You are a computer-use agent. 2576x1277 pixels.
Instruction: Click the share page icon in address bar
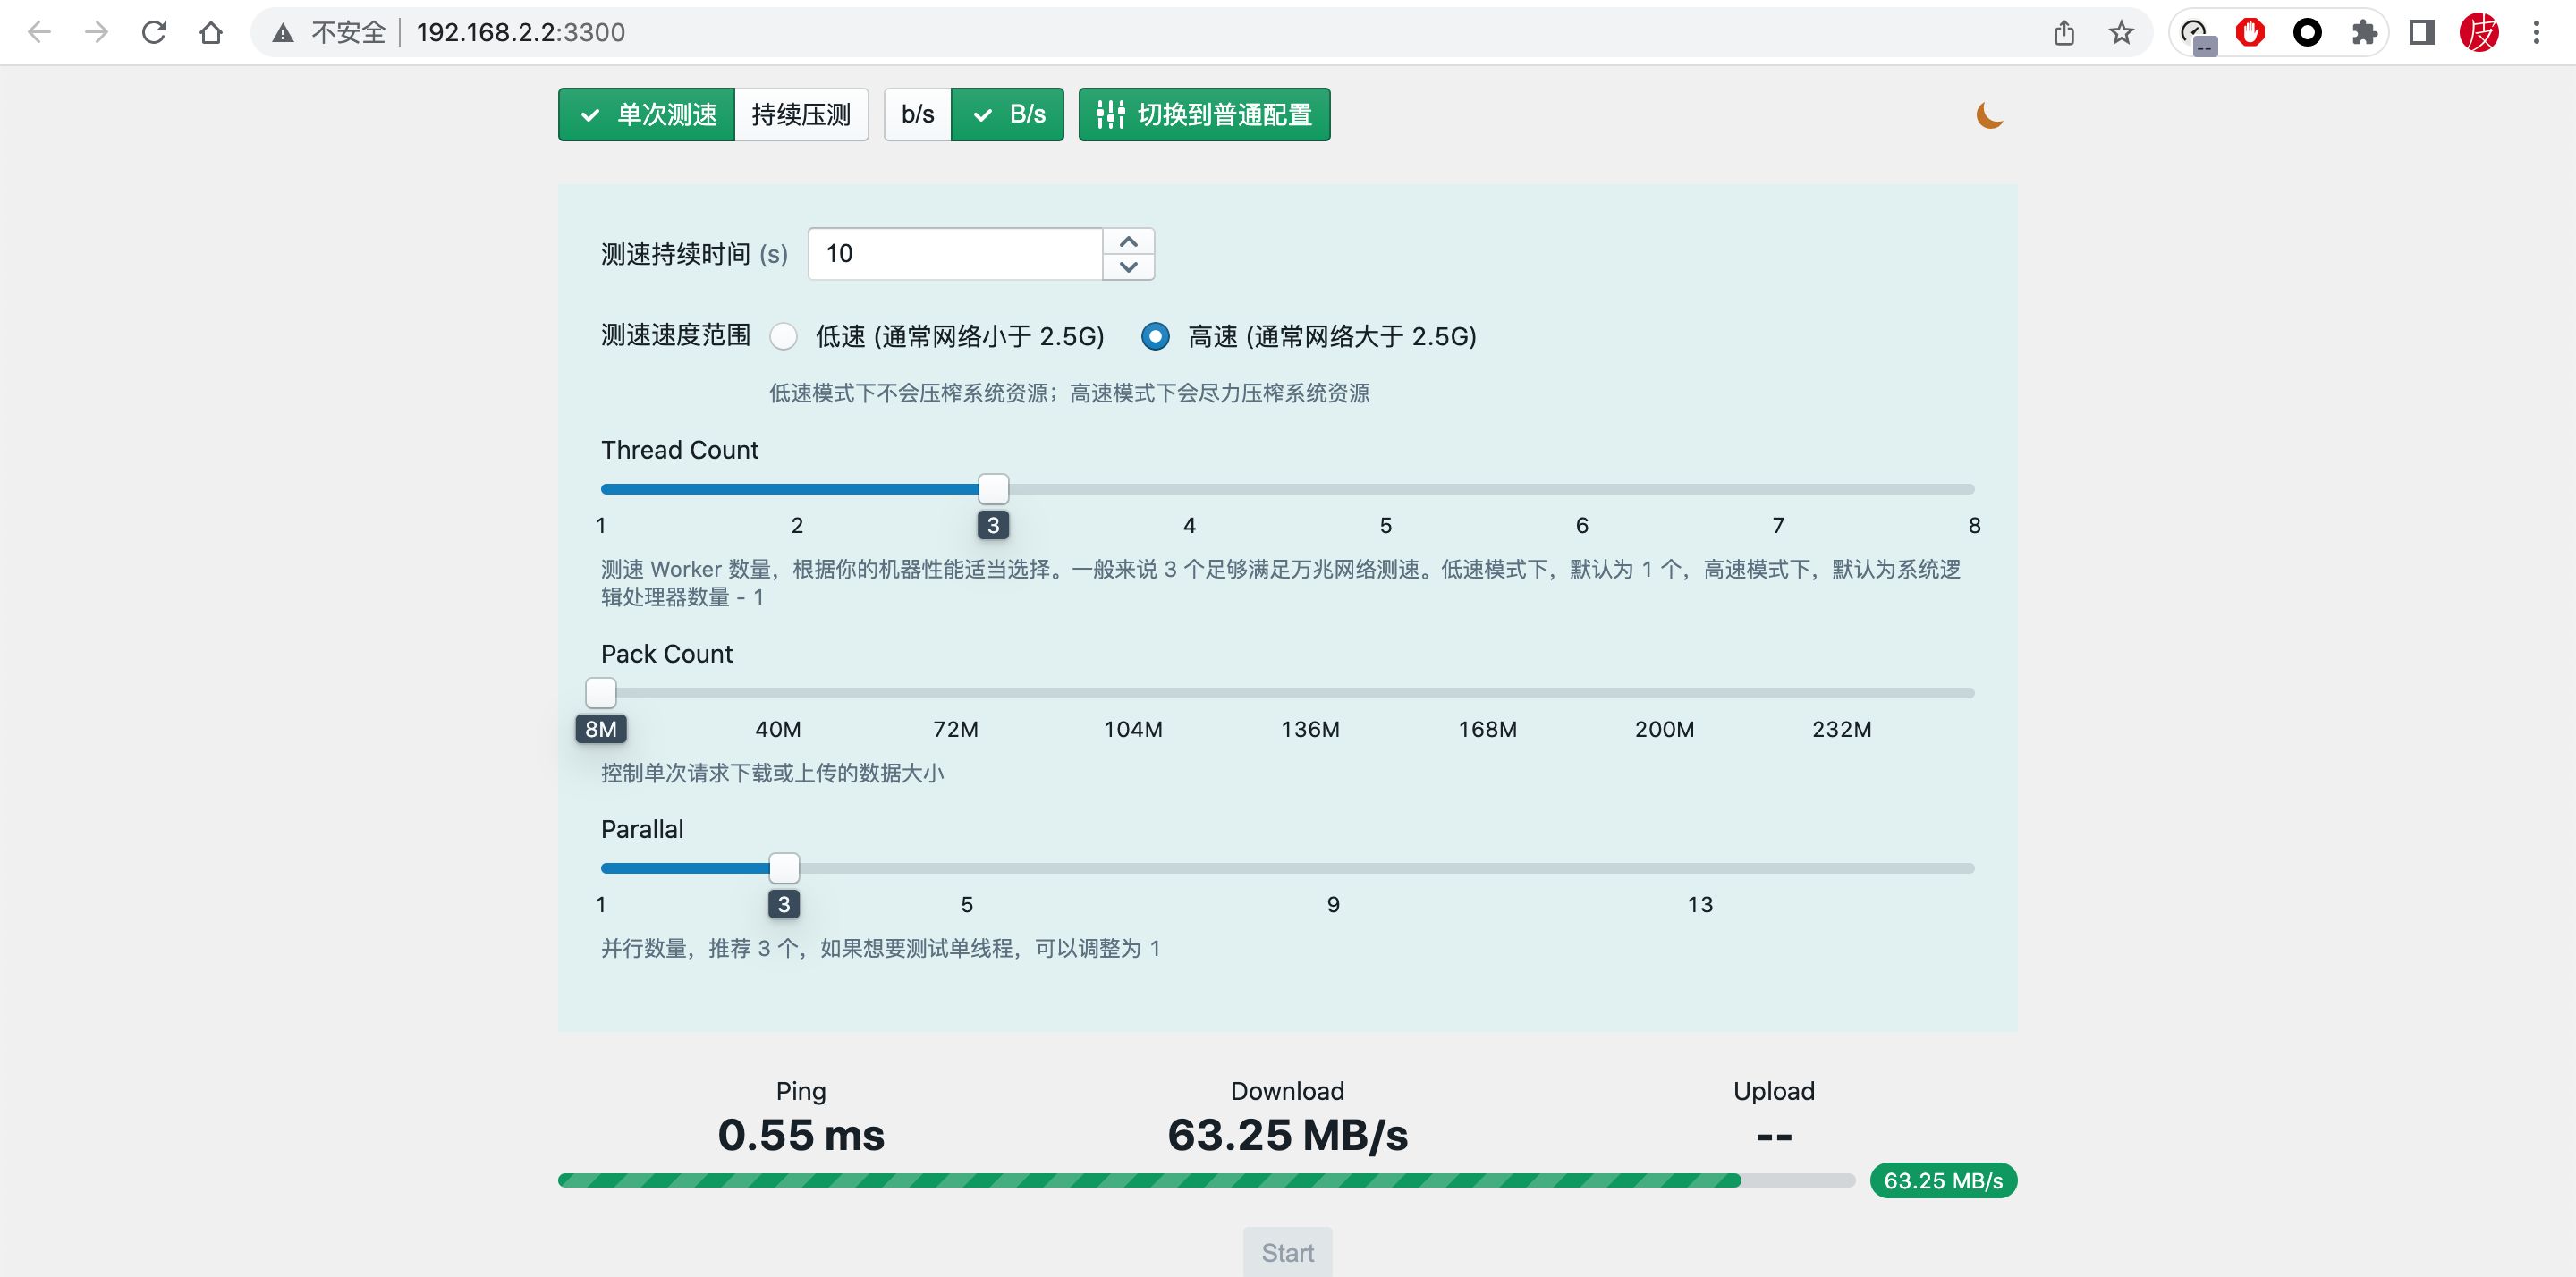[2064, 33]
